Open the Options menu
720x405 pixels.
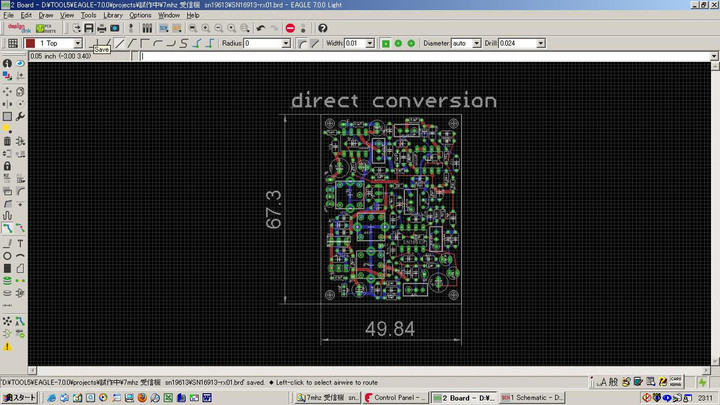[x=140, y=16]
